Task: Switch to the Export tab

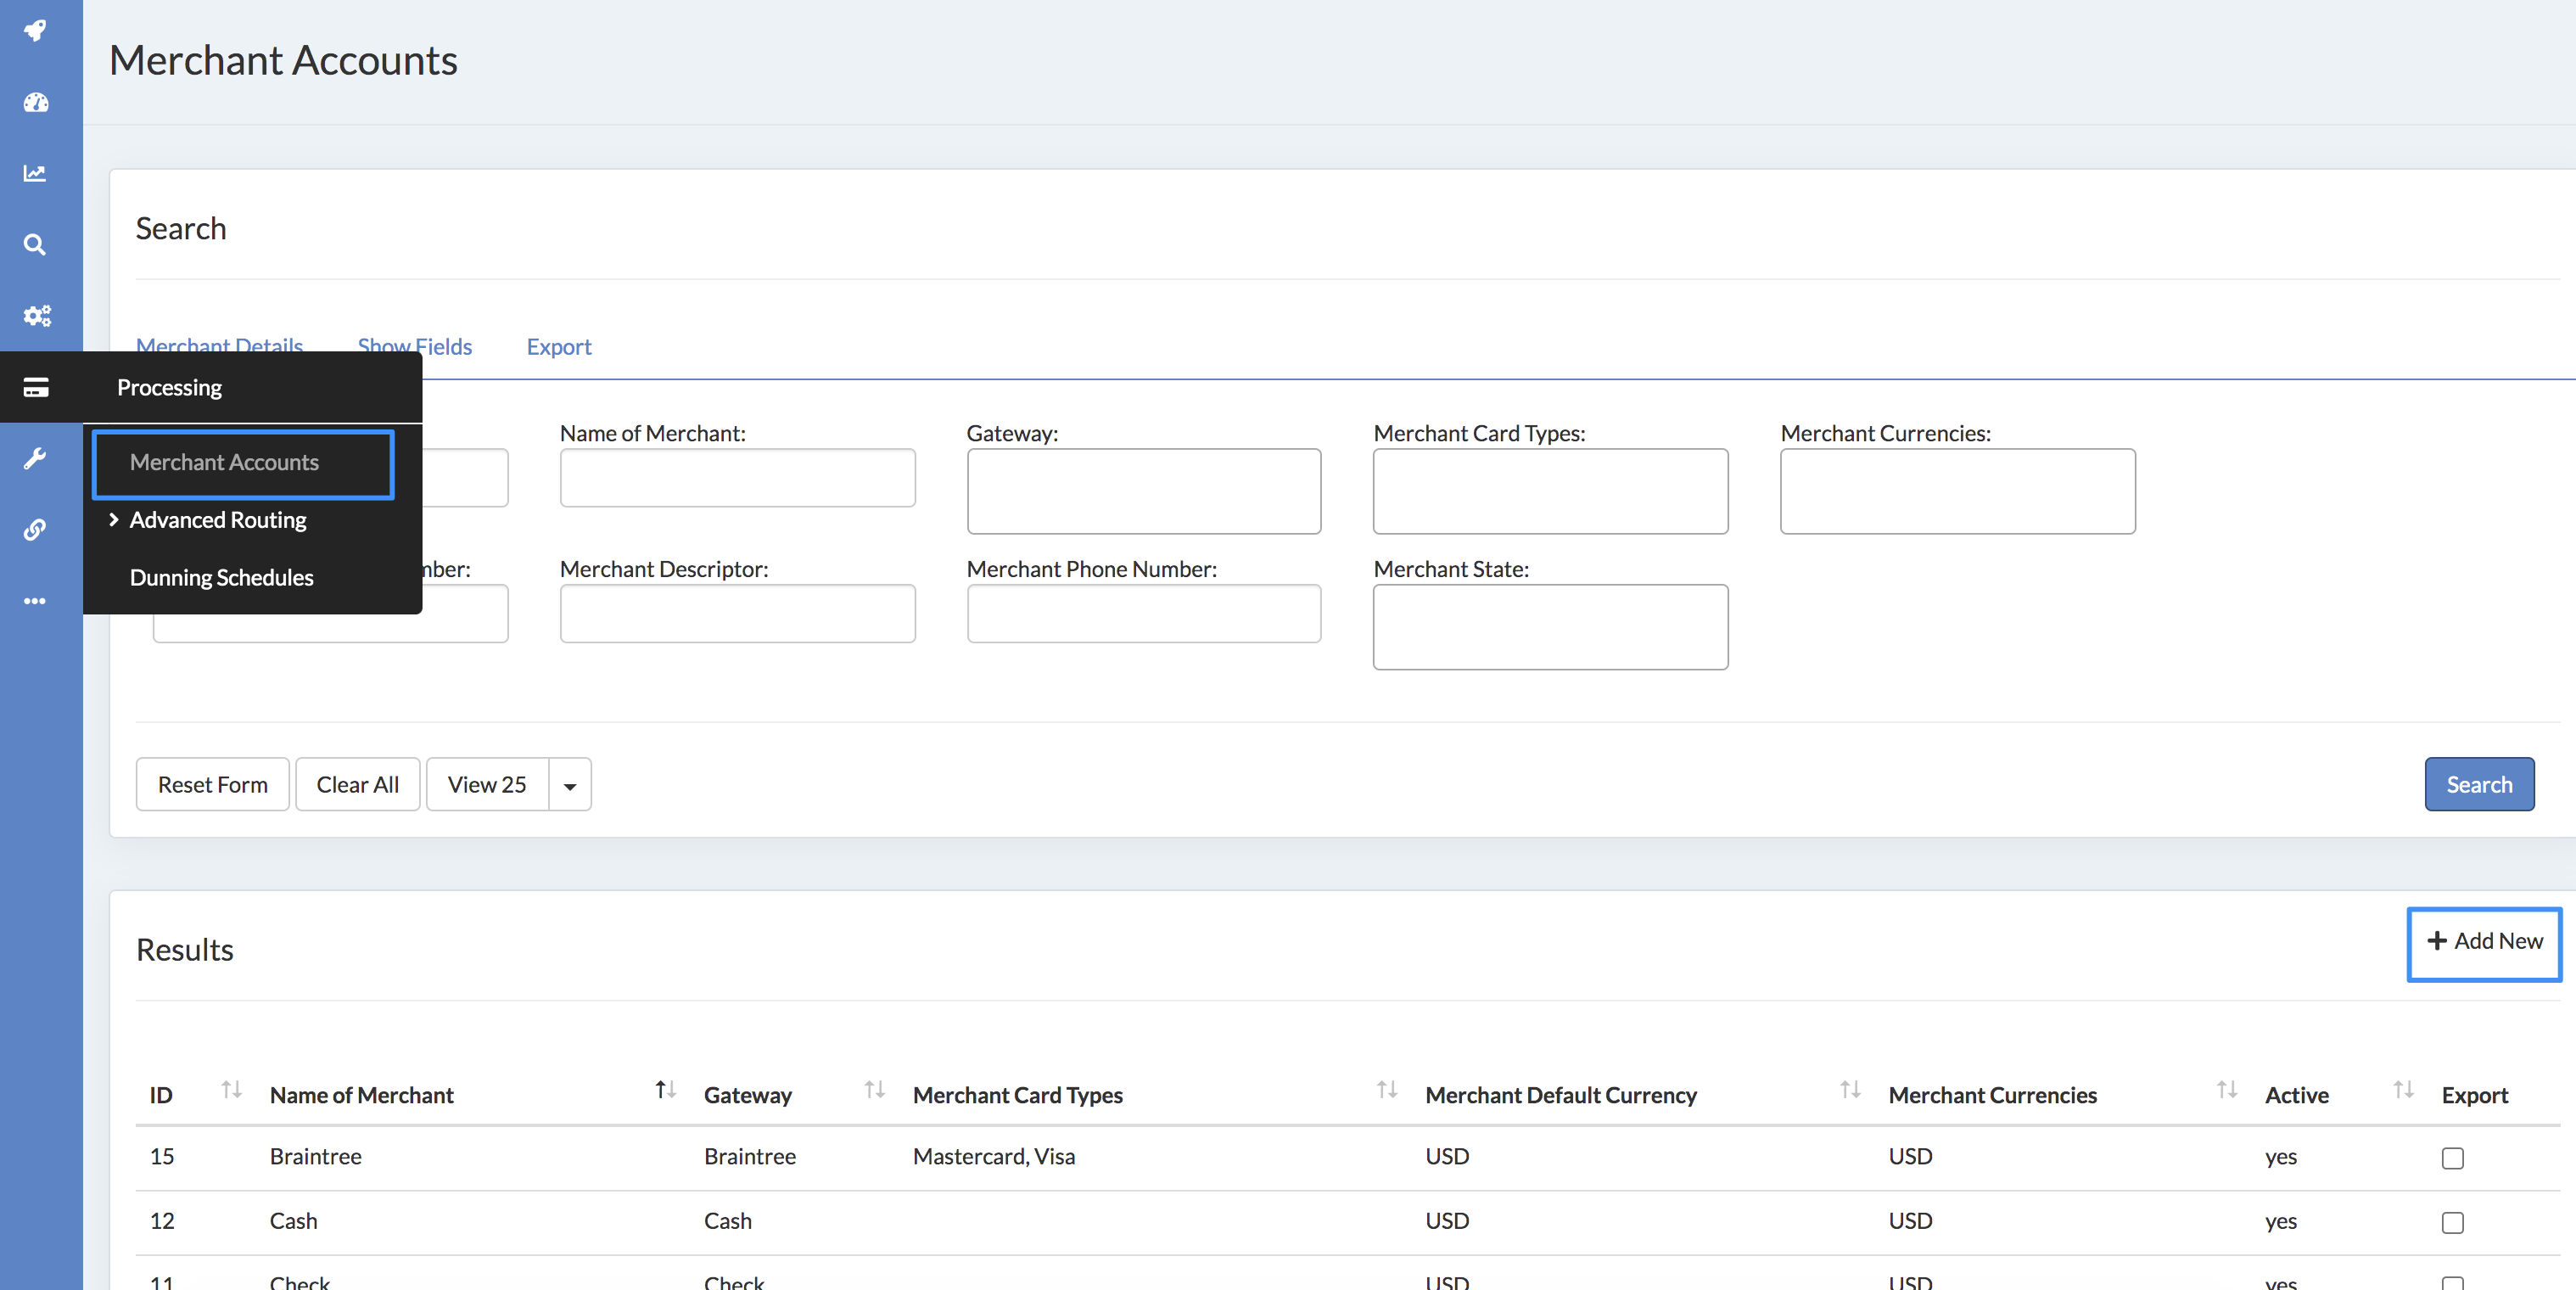Action: [558, 347]
